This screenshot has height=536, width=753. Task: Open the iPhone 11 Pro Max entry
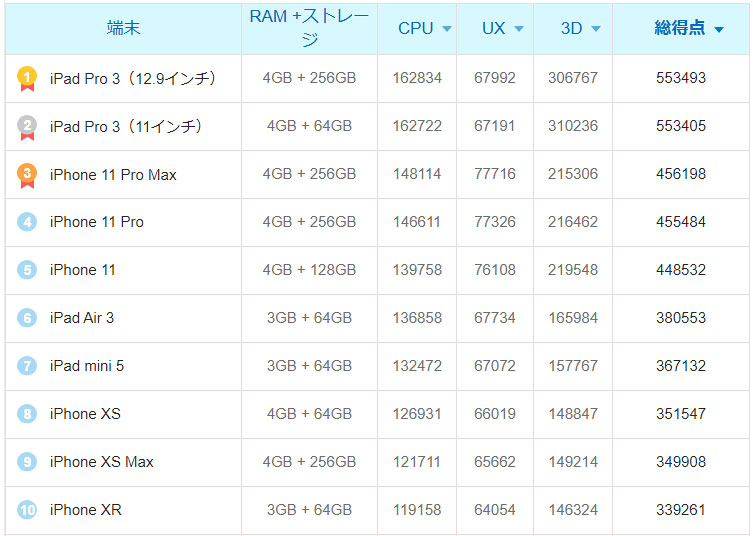pos(113,174)
